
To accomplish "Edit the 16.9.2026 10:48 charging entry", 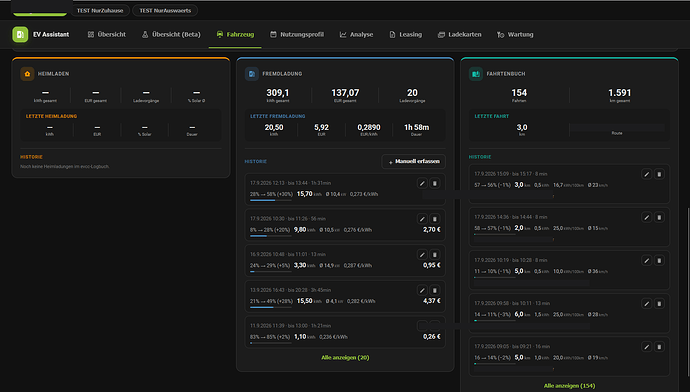I will click(x=422, y=254).
